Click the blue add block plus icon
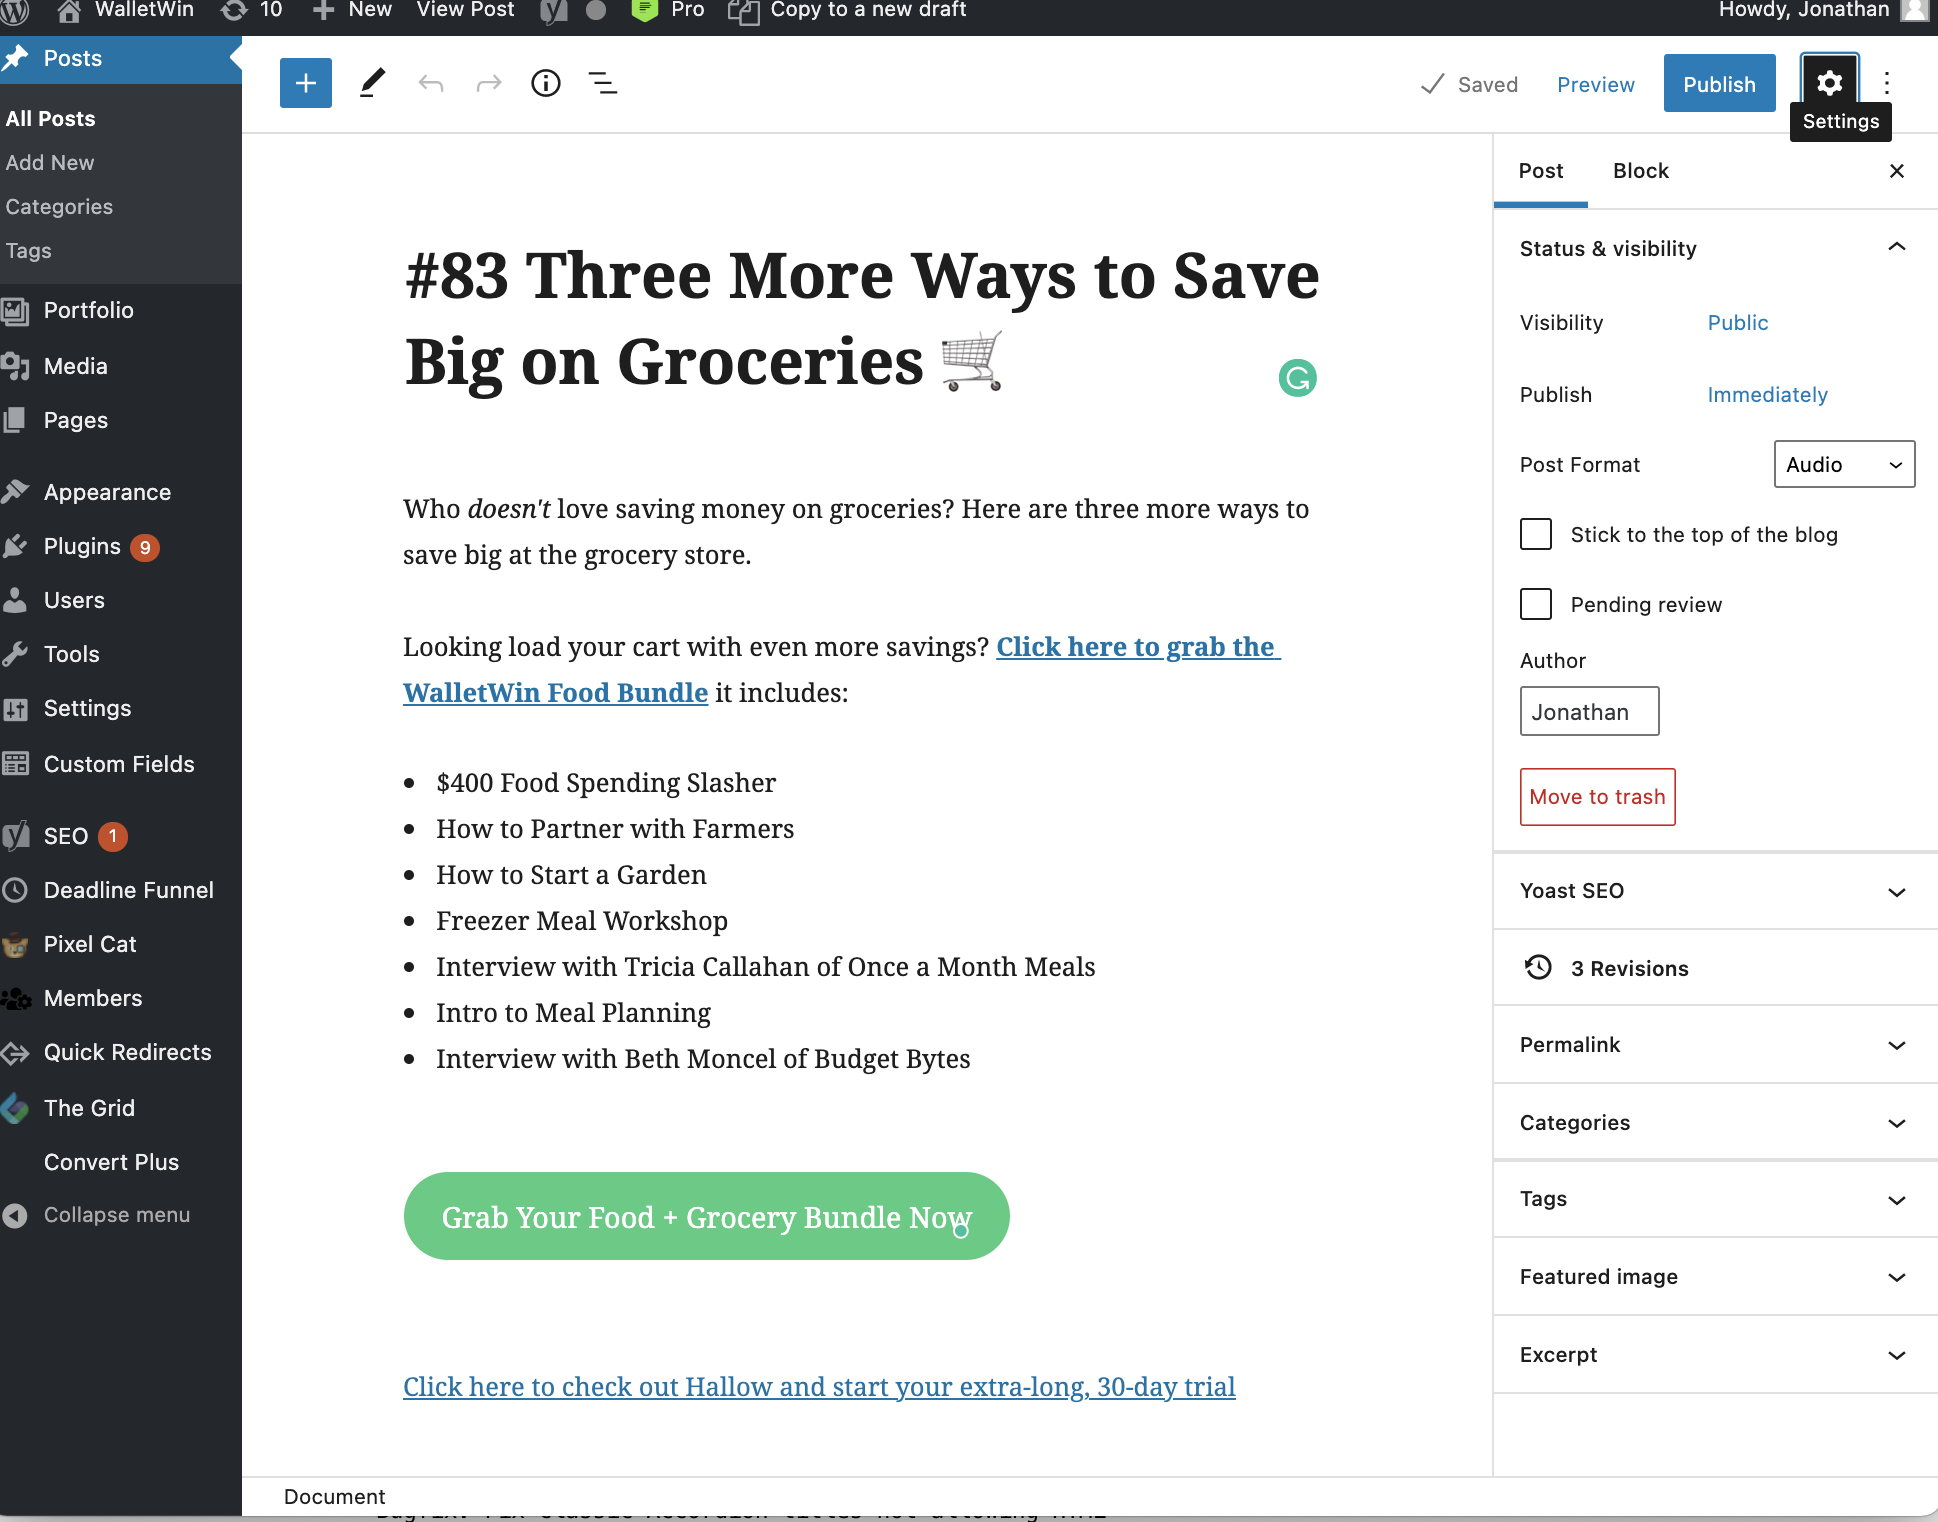Screen dimensions: 1938x1522 (x=306, y=83)
